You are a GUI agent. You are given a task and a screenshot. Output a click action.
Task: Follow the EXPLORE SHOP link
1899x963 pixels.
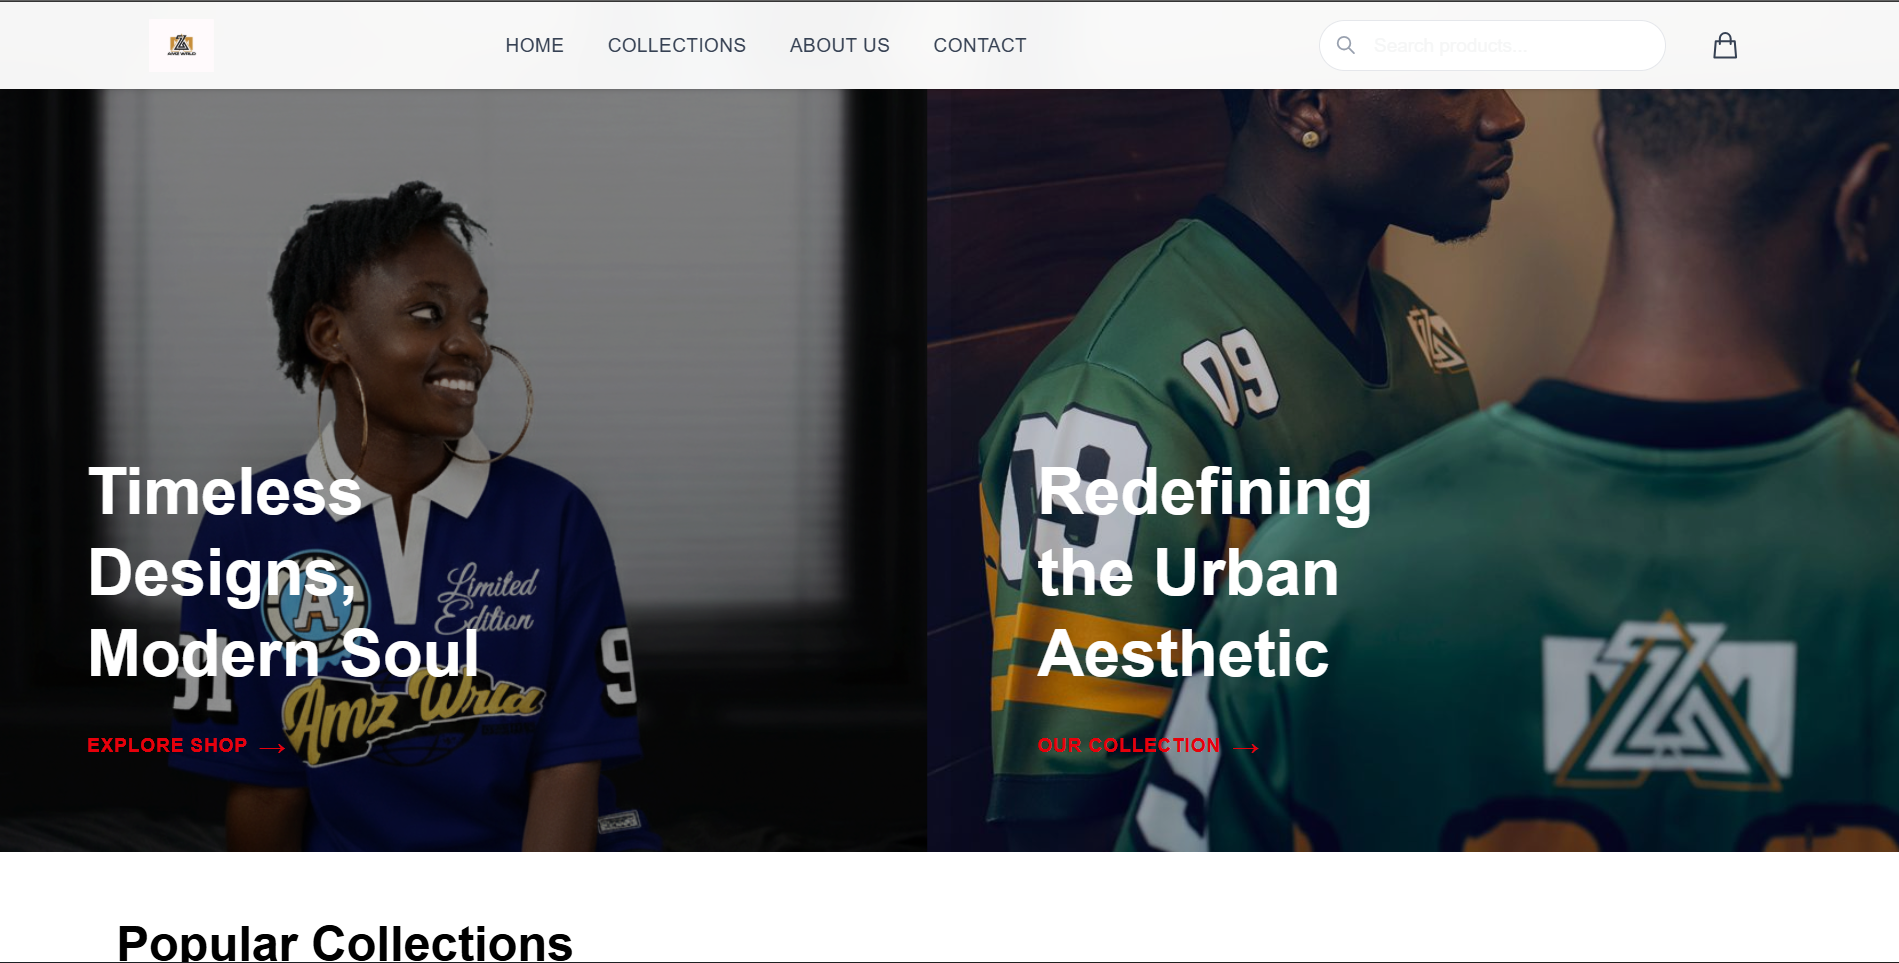(x=167, y=745)
